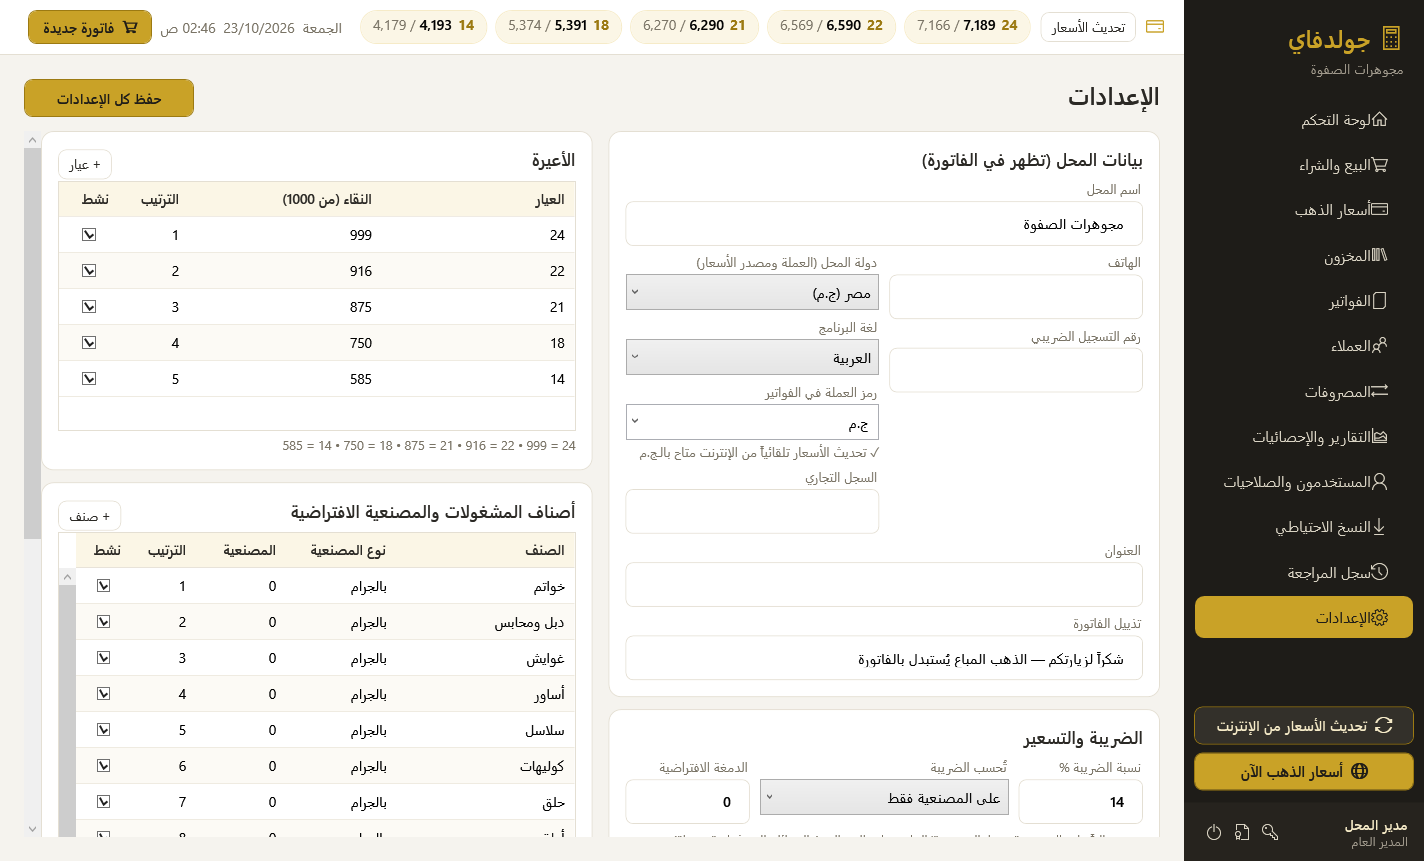Click the right panel vertical scrollbar track

coord(32,680)
